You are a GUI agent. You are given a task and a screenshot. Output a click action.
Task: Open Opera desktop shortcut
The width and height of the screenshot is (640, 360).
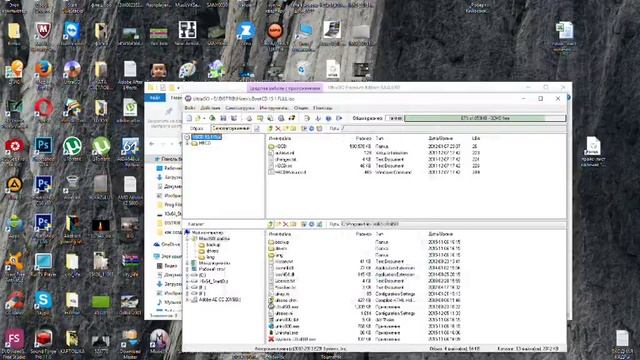[43, 109]
